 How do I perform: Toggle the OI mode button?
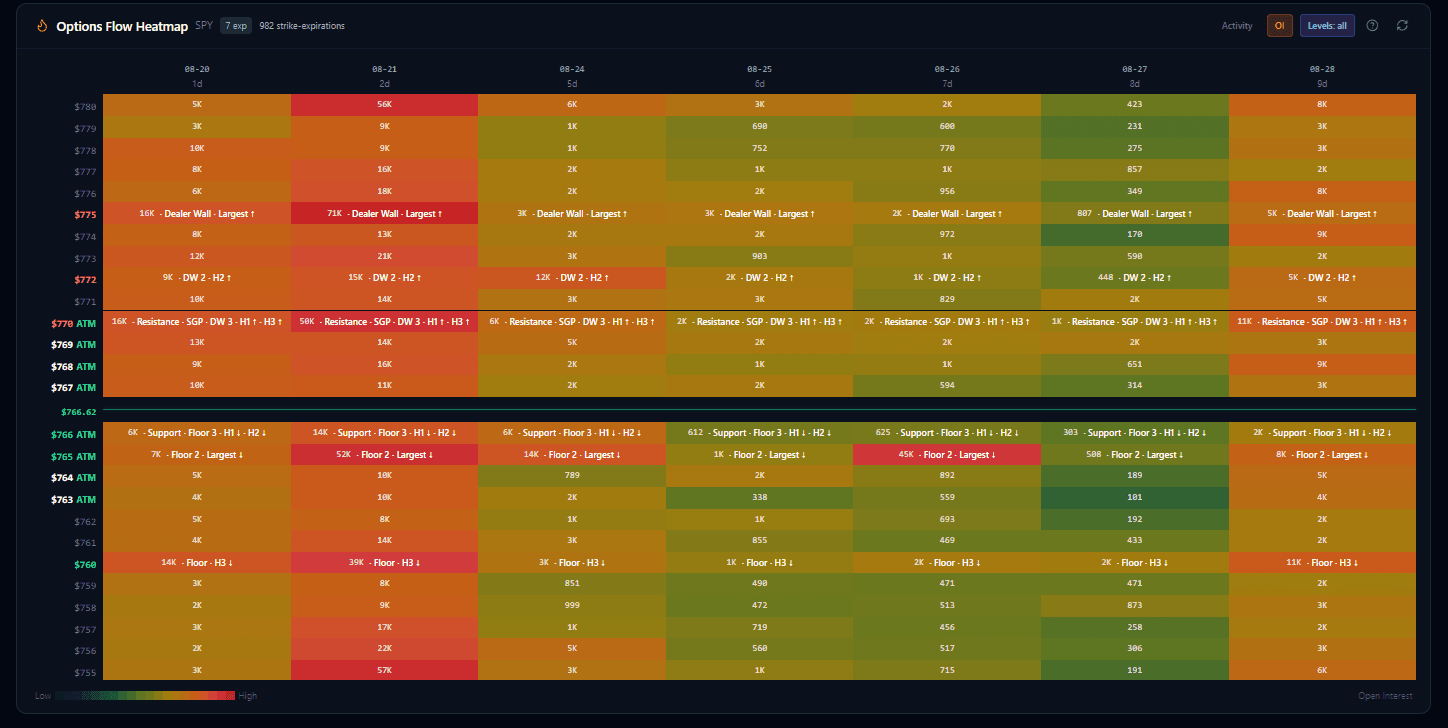point(1280,26)
